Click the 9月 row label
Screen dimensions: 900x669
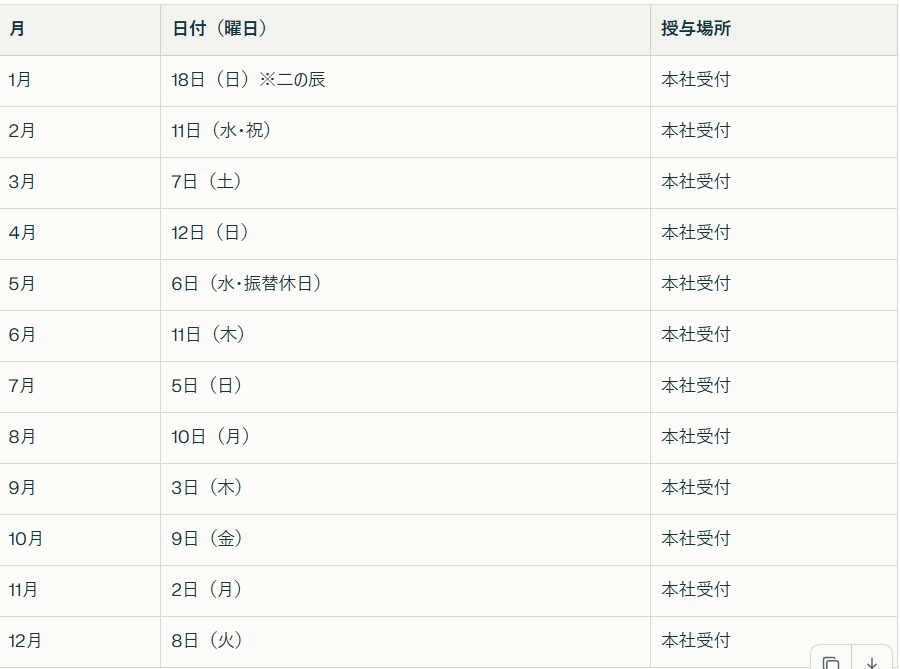[x=21, y=488]
